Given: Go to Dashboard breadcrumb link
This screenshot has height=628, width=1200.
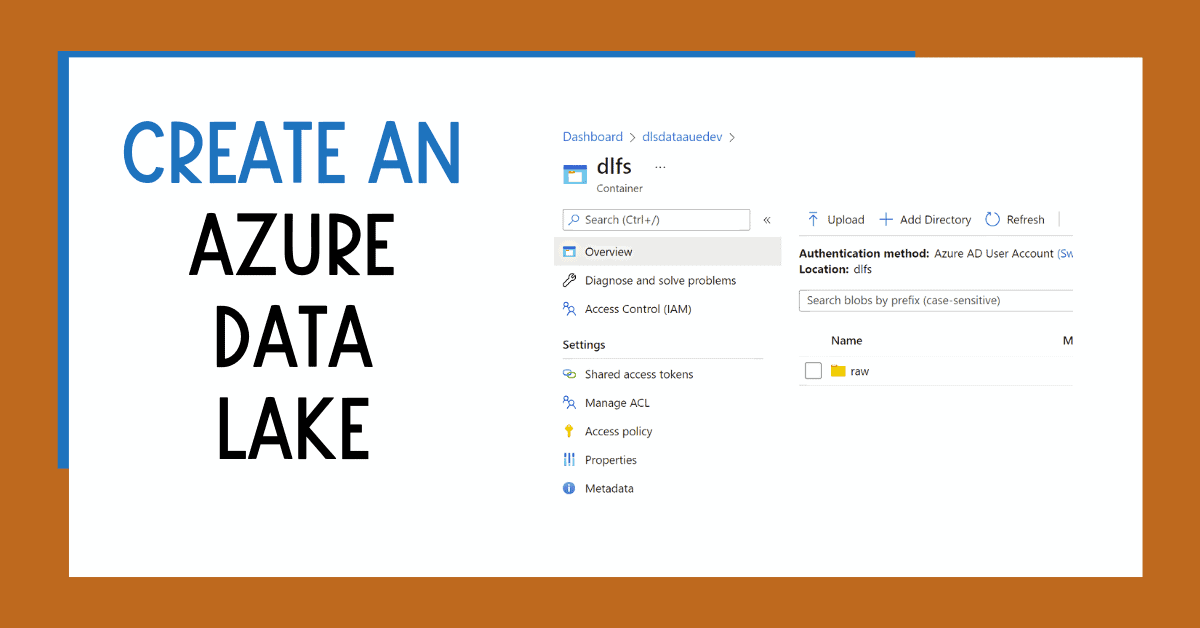Looking at the screenshot, I should pyautogui.click(x=592, y=137).
